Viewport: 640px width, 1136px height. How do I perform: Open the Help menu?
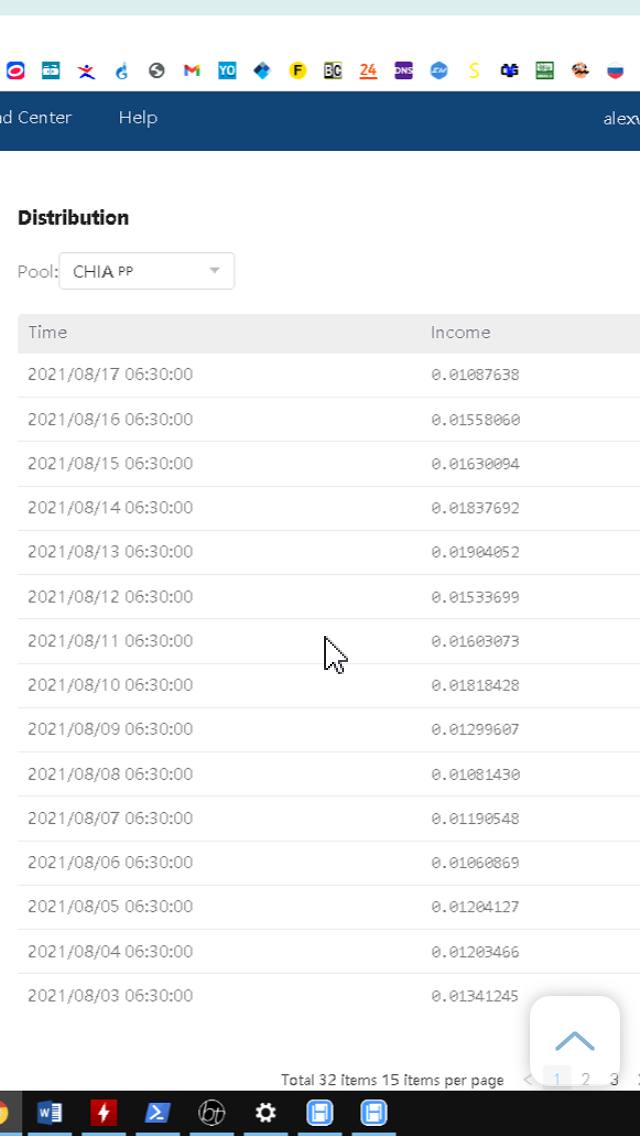click(138, 117)
